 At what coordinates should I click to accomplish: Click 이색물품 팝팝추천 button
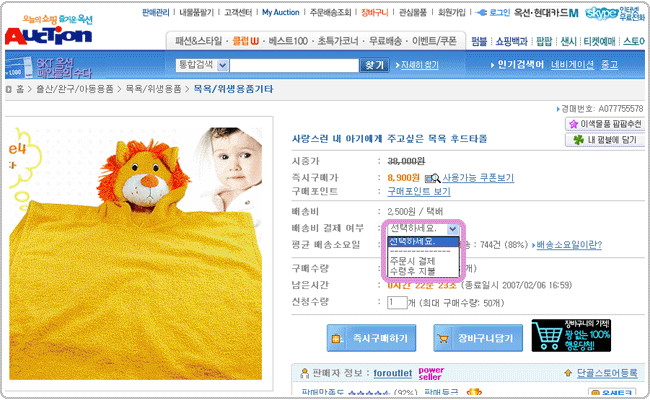coord(603,124)
